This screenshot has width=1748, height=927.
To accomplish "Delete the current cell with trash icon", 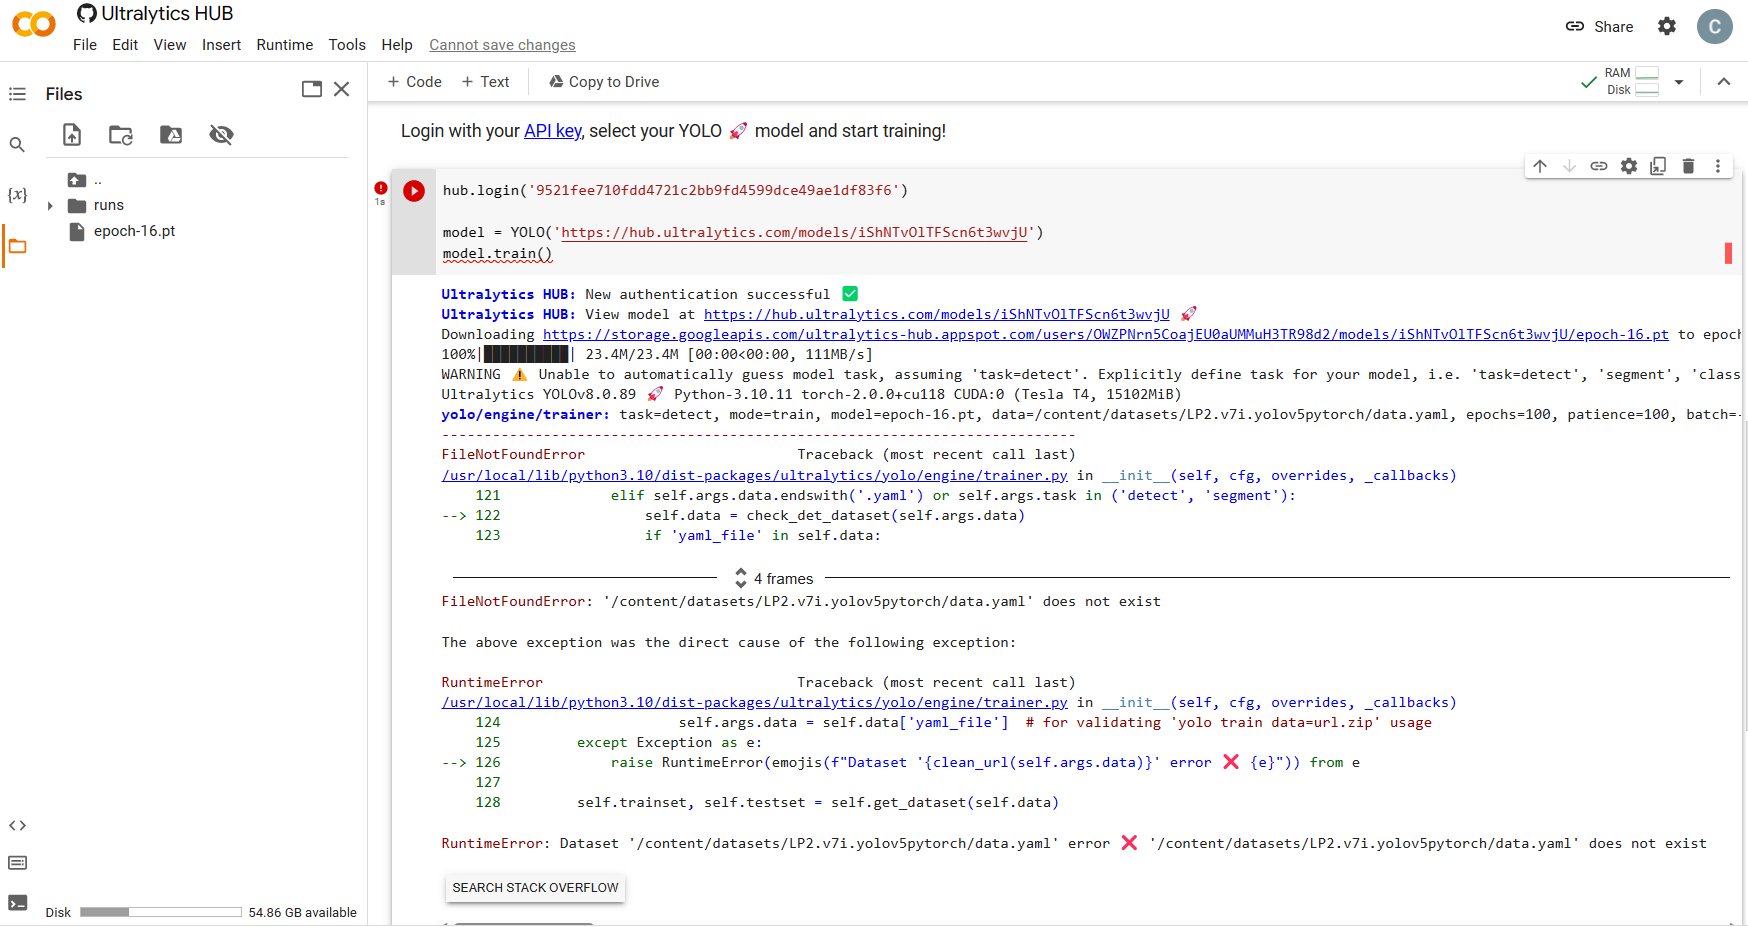I will (1688, 165).
